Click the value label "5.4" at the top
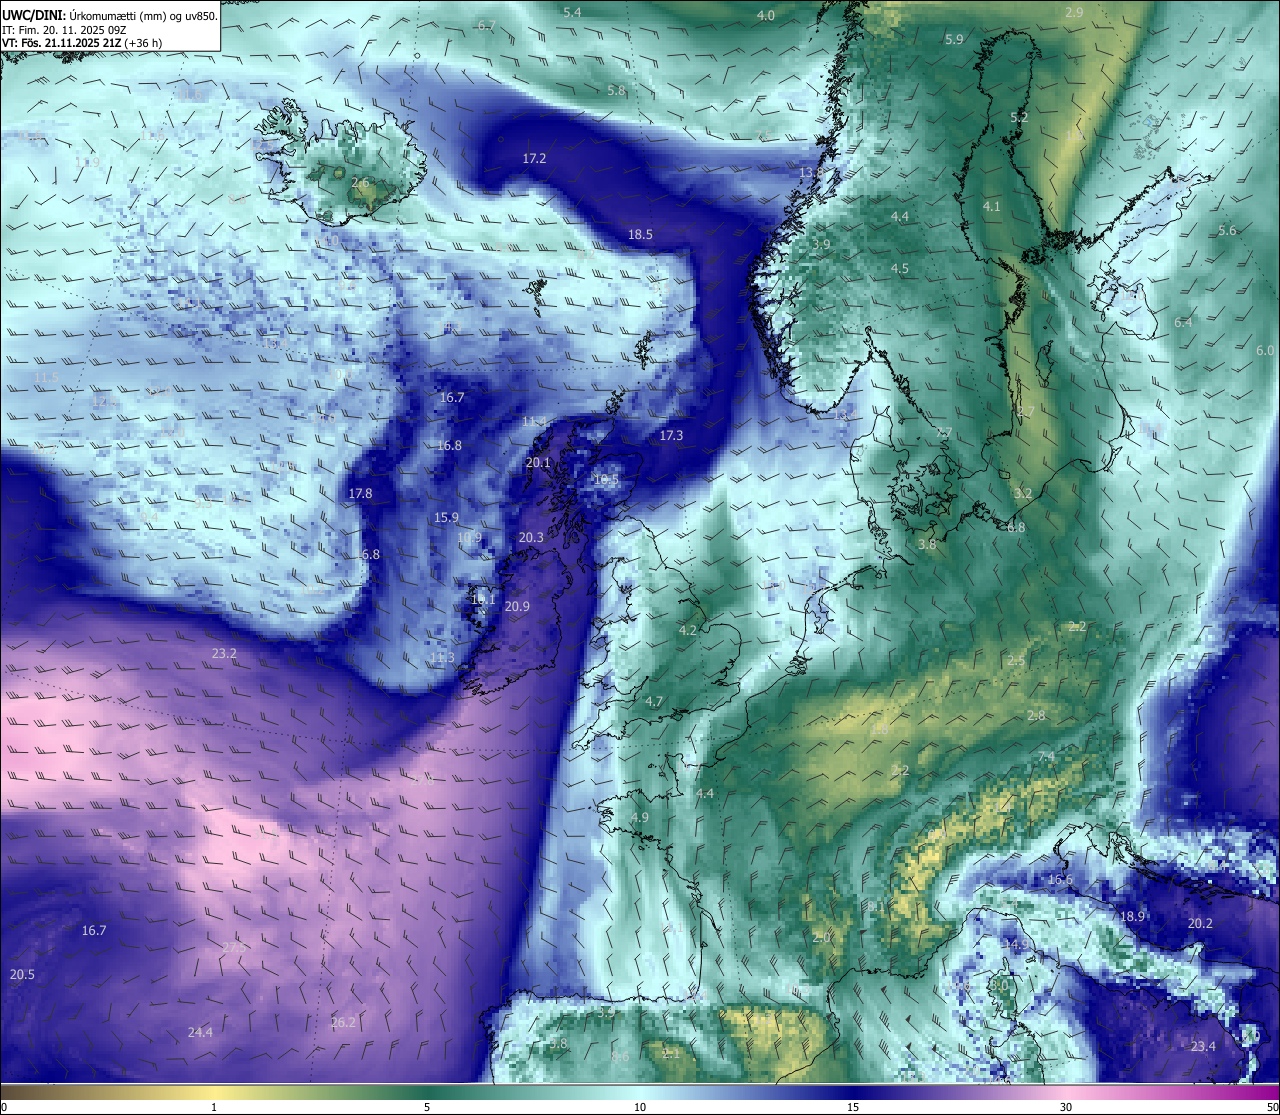1280x1115 pixels. 572,13
